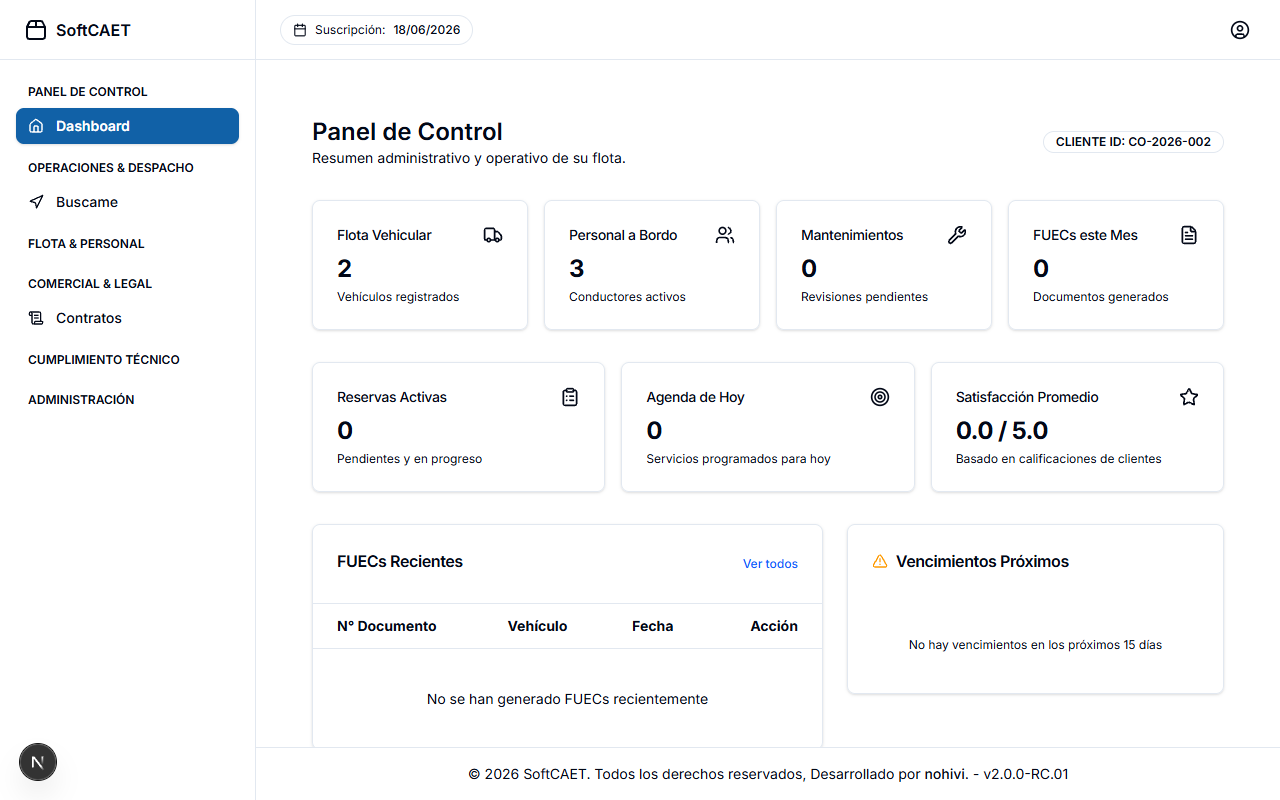Image resolution: width=1280 pixels, height=800 pixels.
Task: Click the document icon on FUECs este Mes card
Action: (1189, 235)
